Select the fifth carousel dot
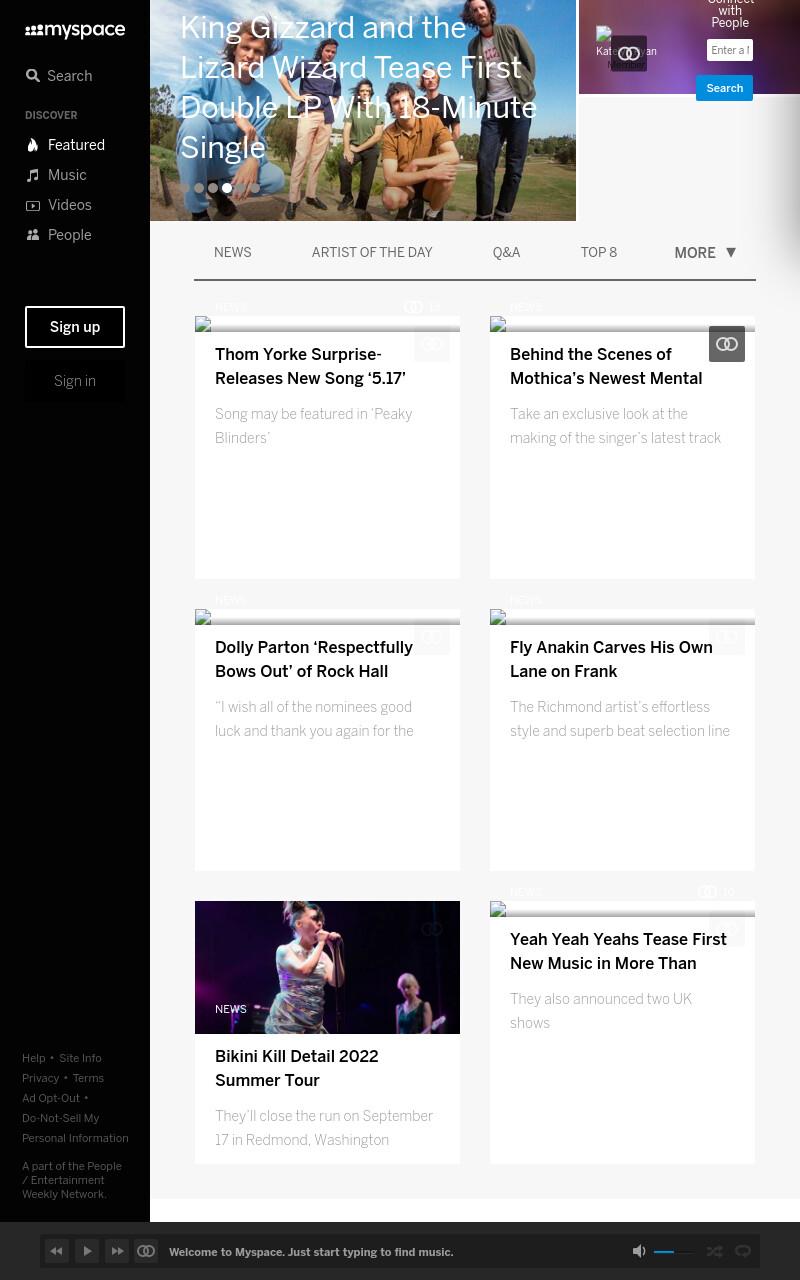800x1280 pixels. pyautogui.click(x=241, y=188)
